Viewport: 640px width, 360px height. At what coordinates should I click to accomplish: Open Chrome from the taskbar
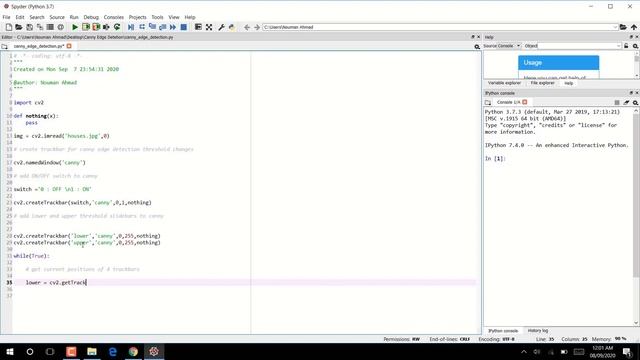click(133, 351)
